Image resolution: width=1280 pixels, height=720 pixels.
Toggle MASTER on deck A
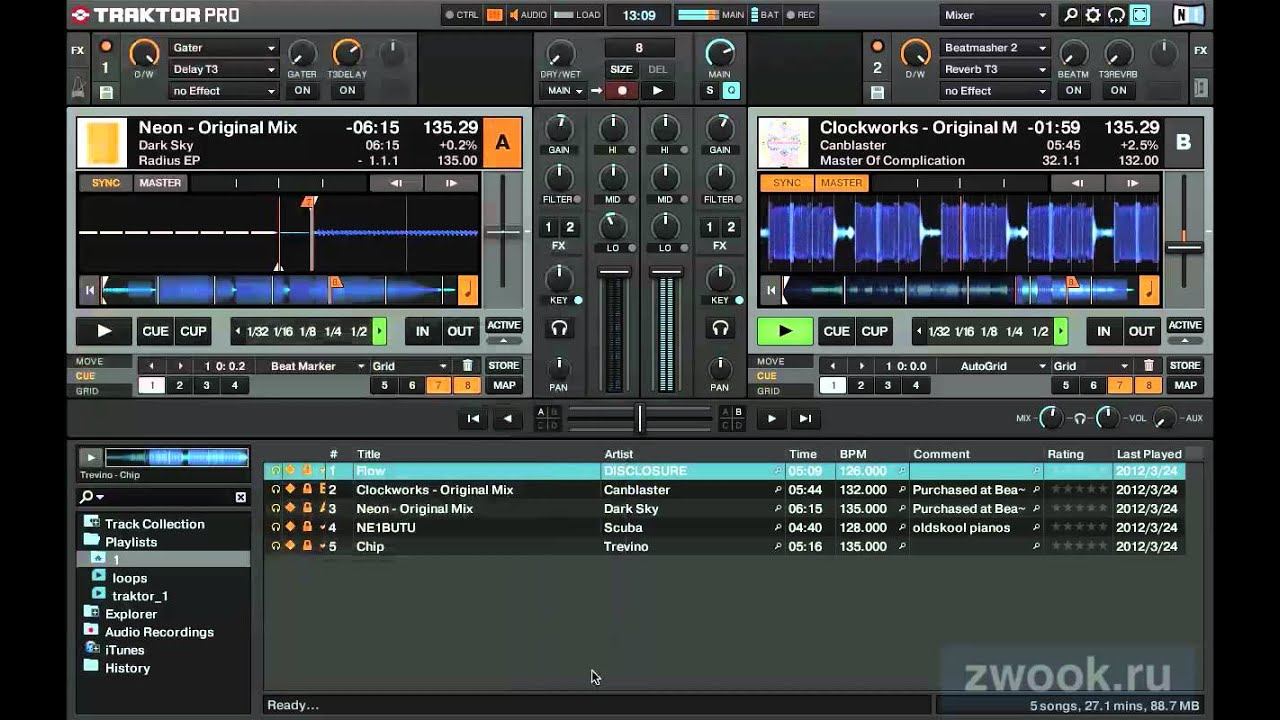point(160,183)
